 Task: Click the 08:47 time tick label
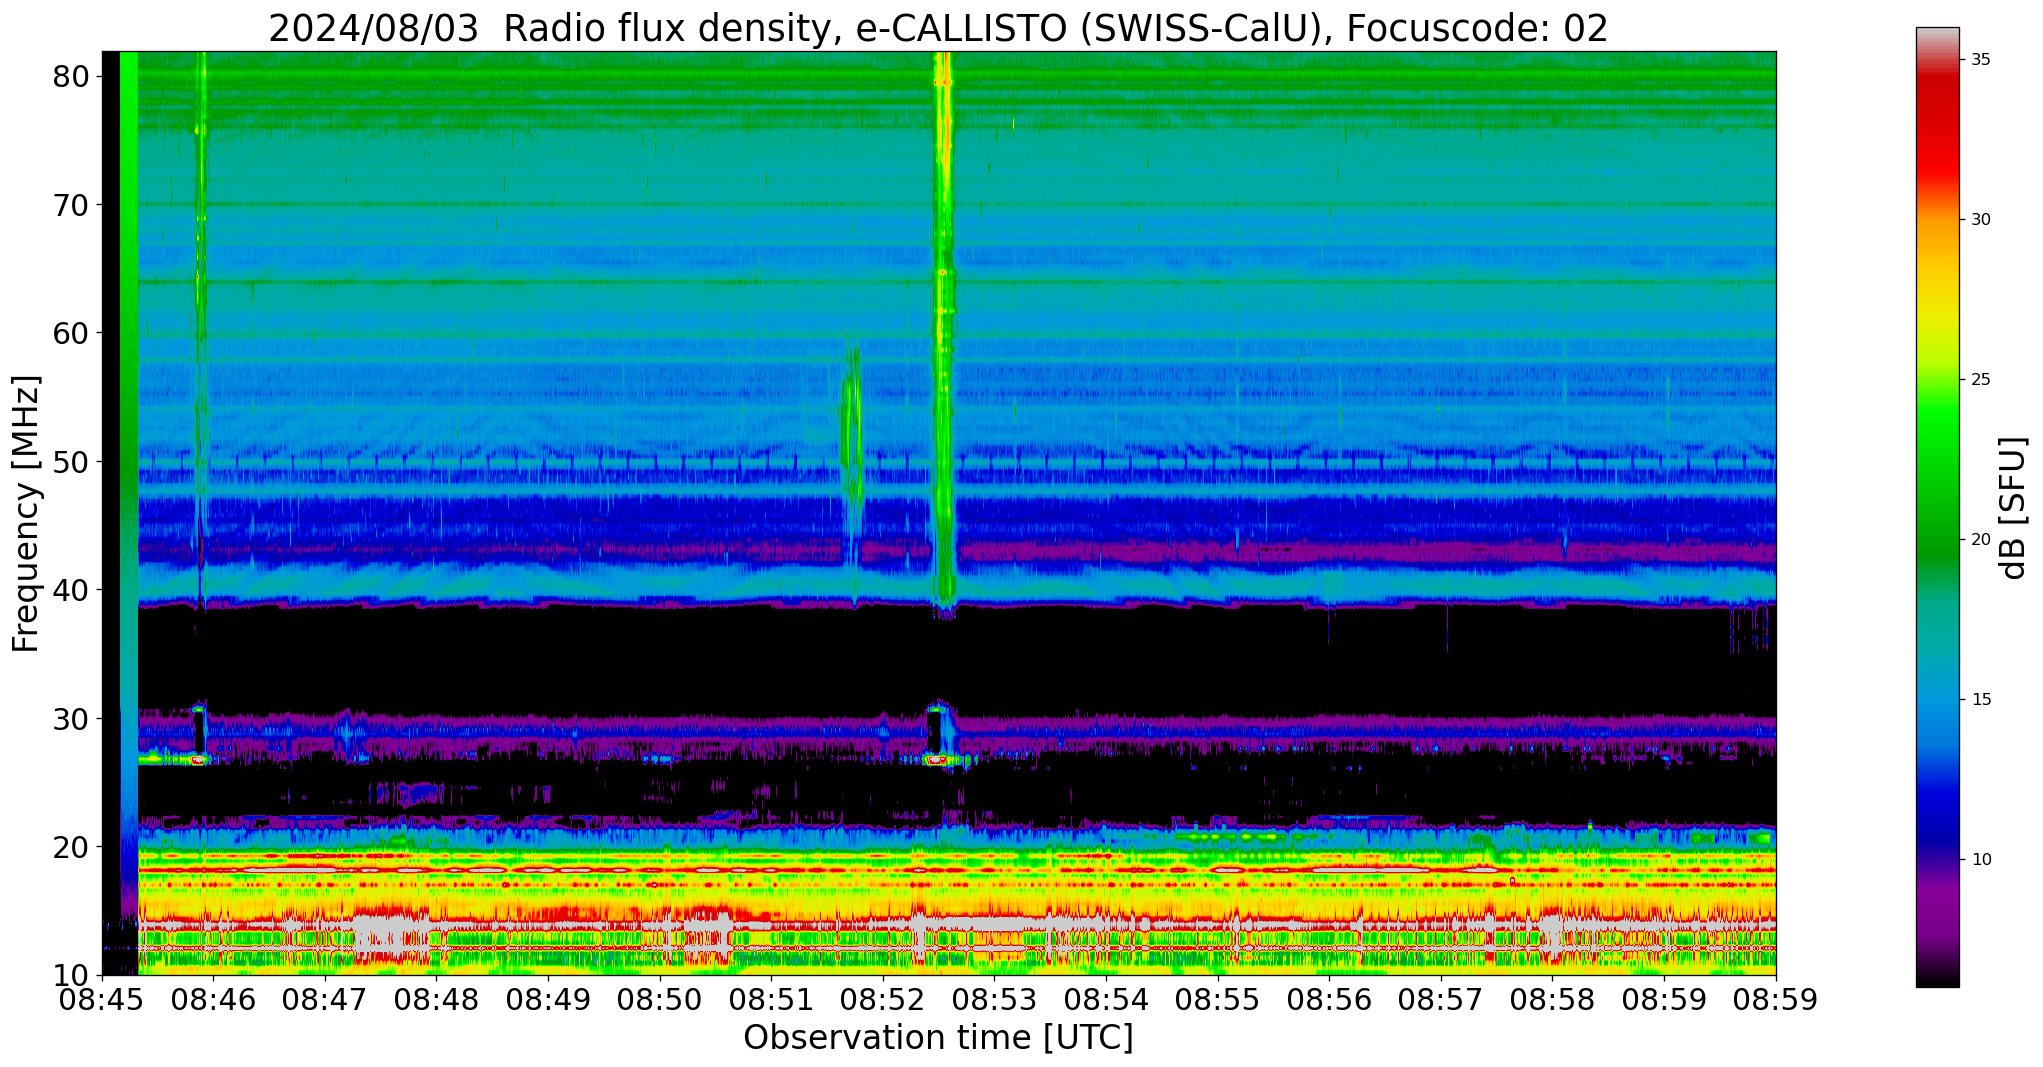click(x=325, y=1000)
